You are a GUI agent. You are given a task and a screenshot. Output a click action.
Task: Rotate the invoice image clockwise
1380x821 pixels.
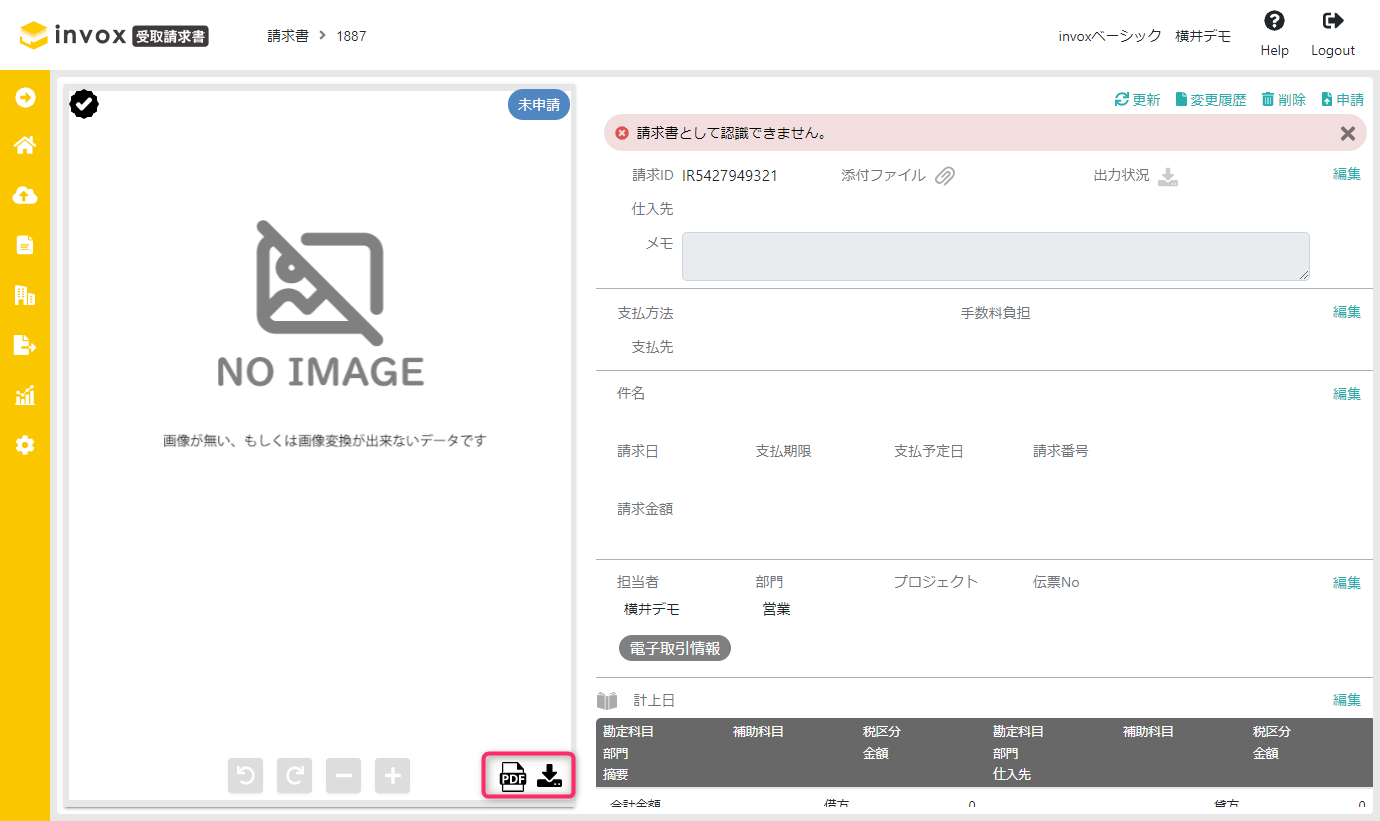pos(294,775)
